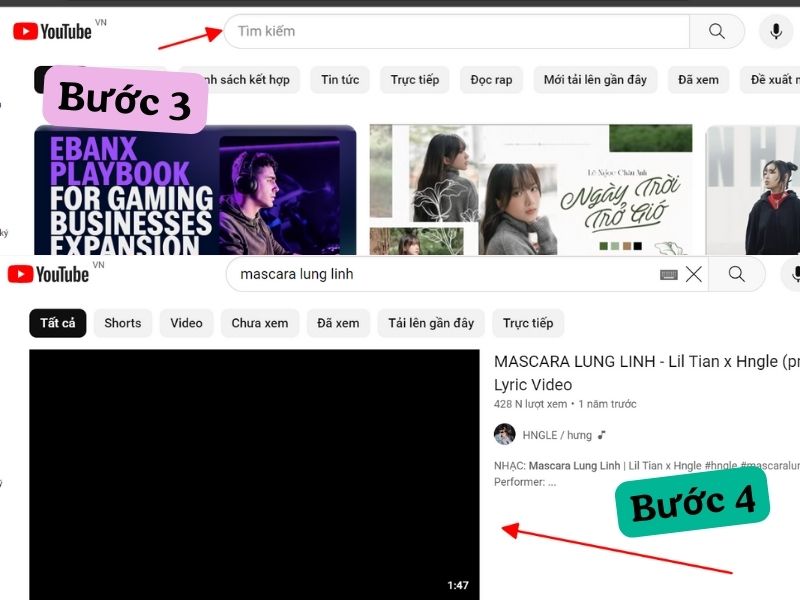Click the fully visible voice search microphone icon
This screenshot has width=800, height=600.
pos(775,31)
